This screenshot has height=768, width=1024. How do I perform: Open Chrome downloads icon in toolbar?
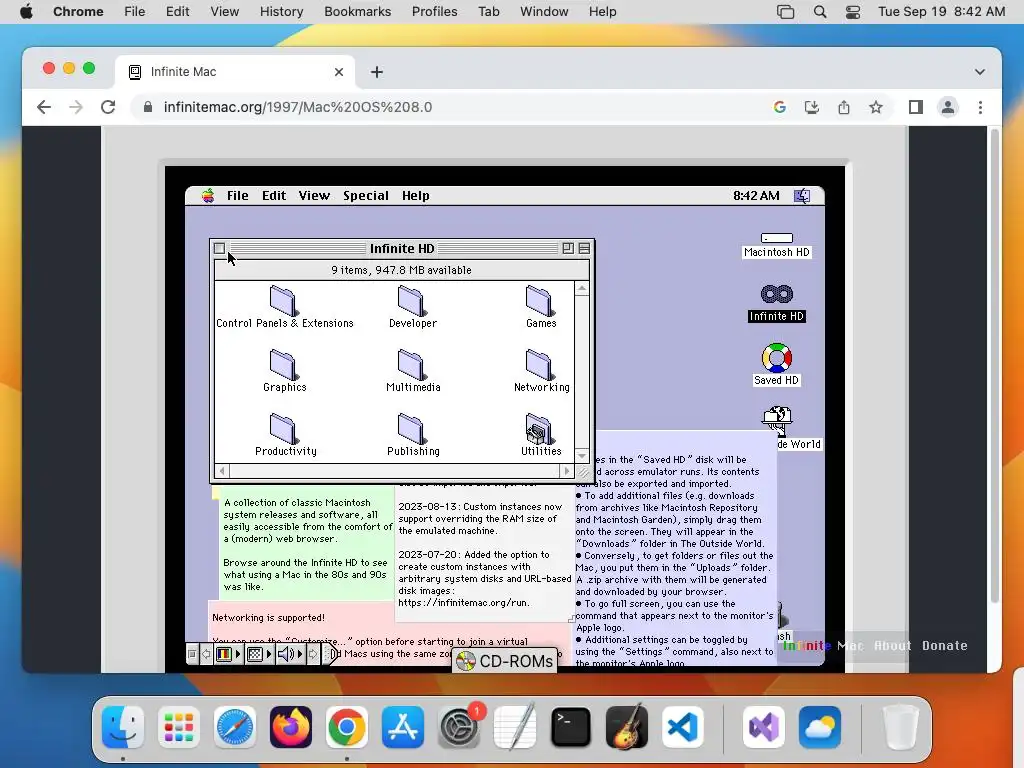(x=812, y=107)
